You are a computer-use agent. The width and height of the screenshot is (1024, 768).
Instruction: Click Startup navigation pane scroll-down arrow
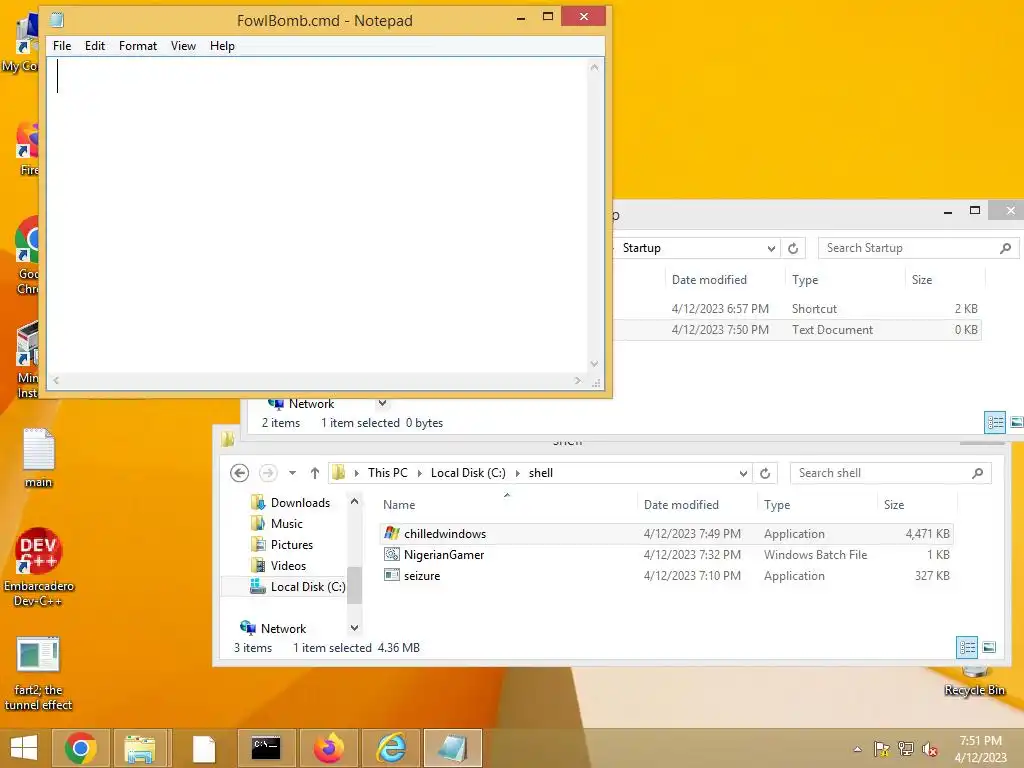pos(383,404)
